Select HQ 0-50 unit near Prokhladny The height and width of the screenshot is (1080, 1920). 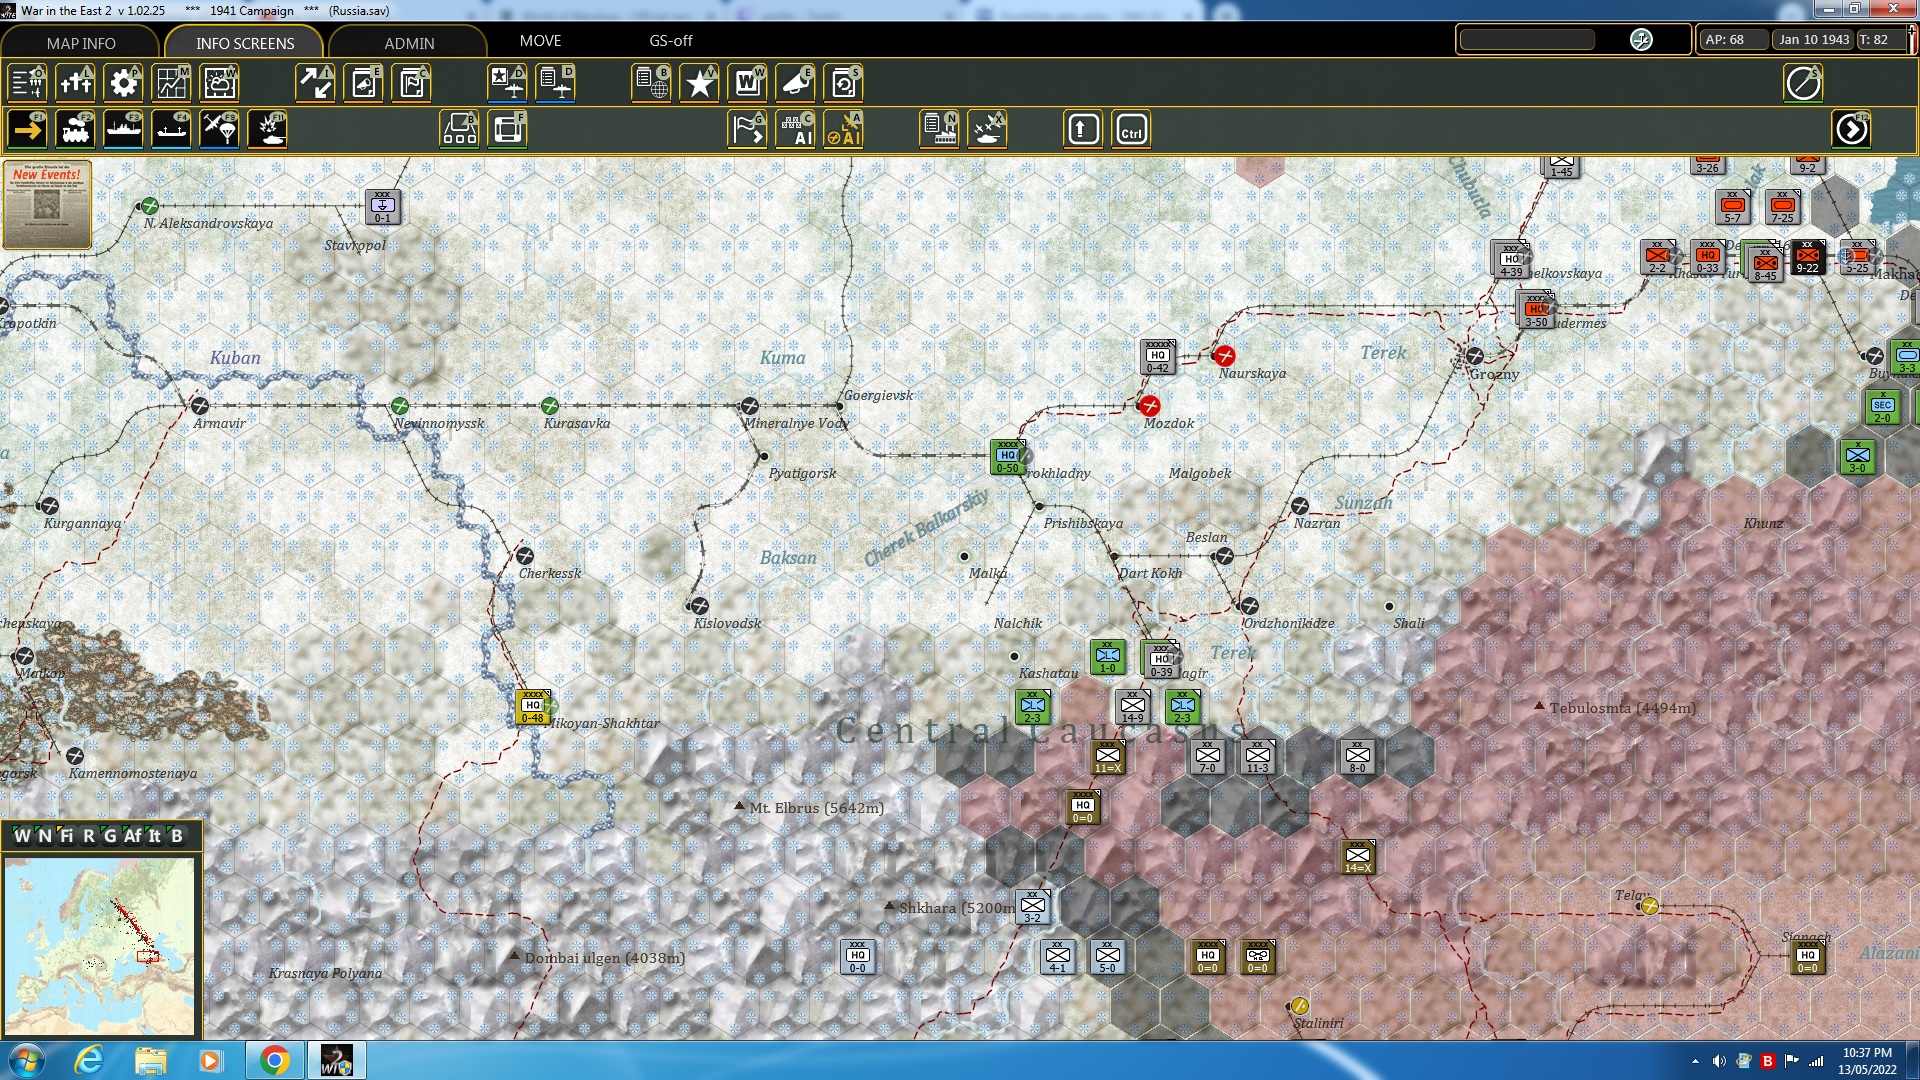pyautogui.click(x=1007, y=457)
